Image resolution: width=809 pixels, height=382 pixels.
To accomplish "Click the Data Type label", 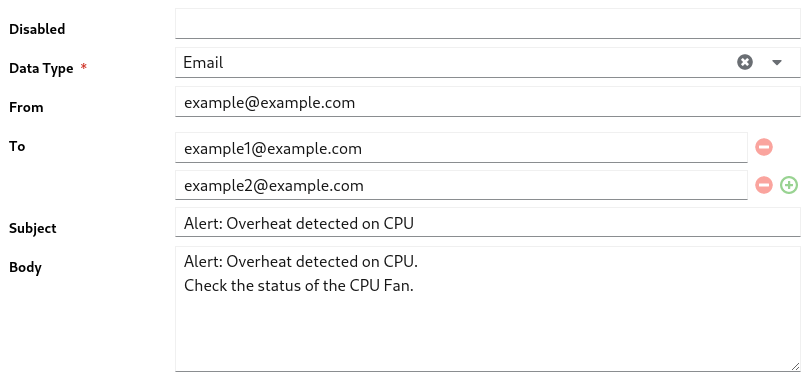I will [x=41, y=68].
